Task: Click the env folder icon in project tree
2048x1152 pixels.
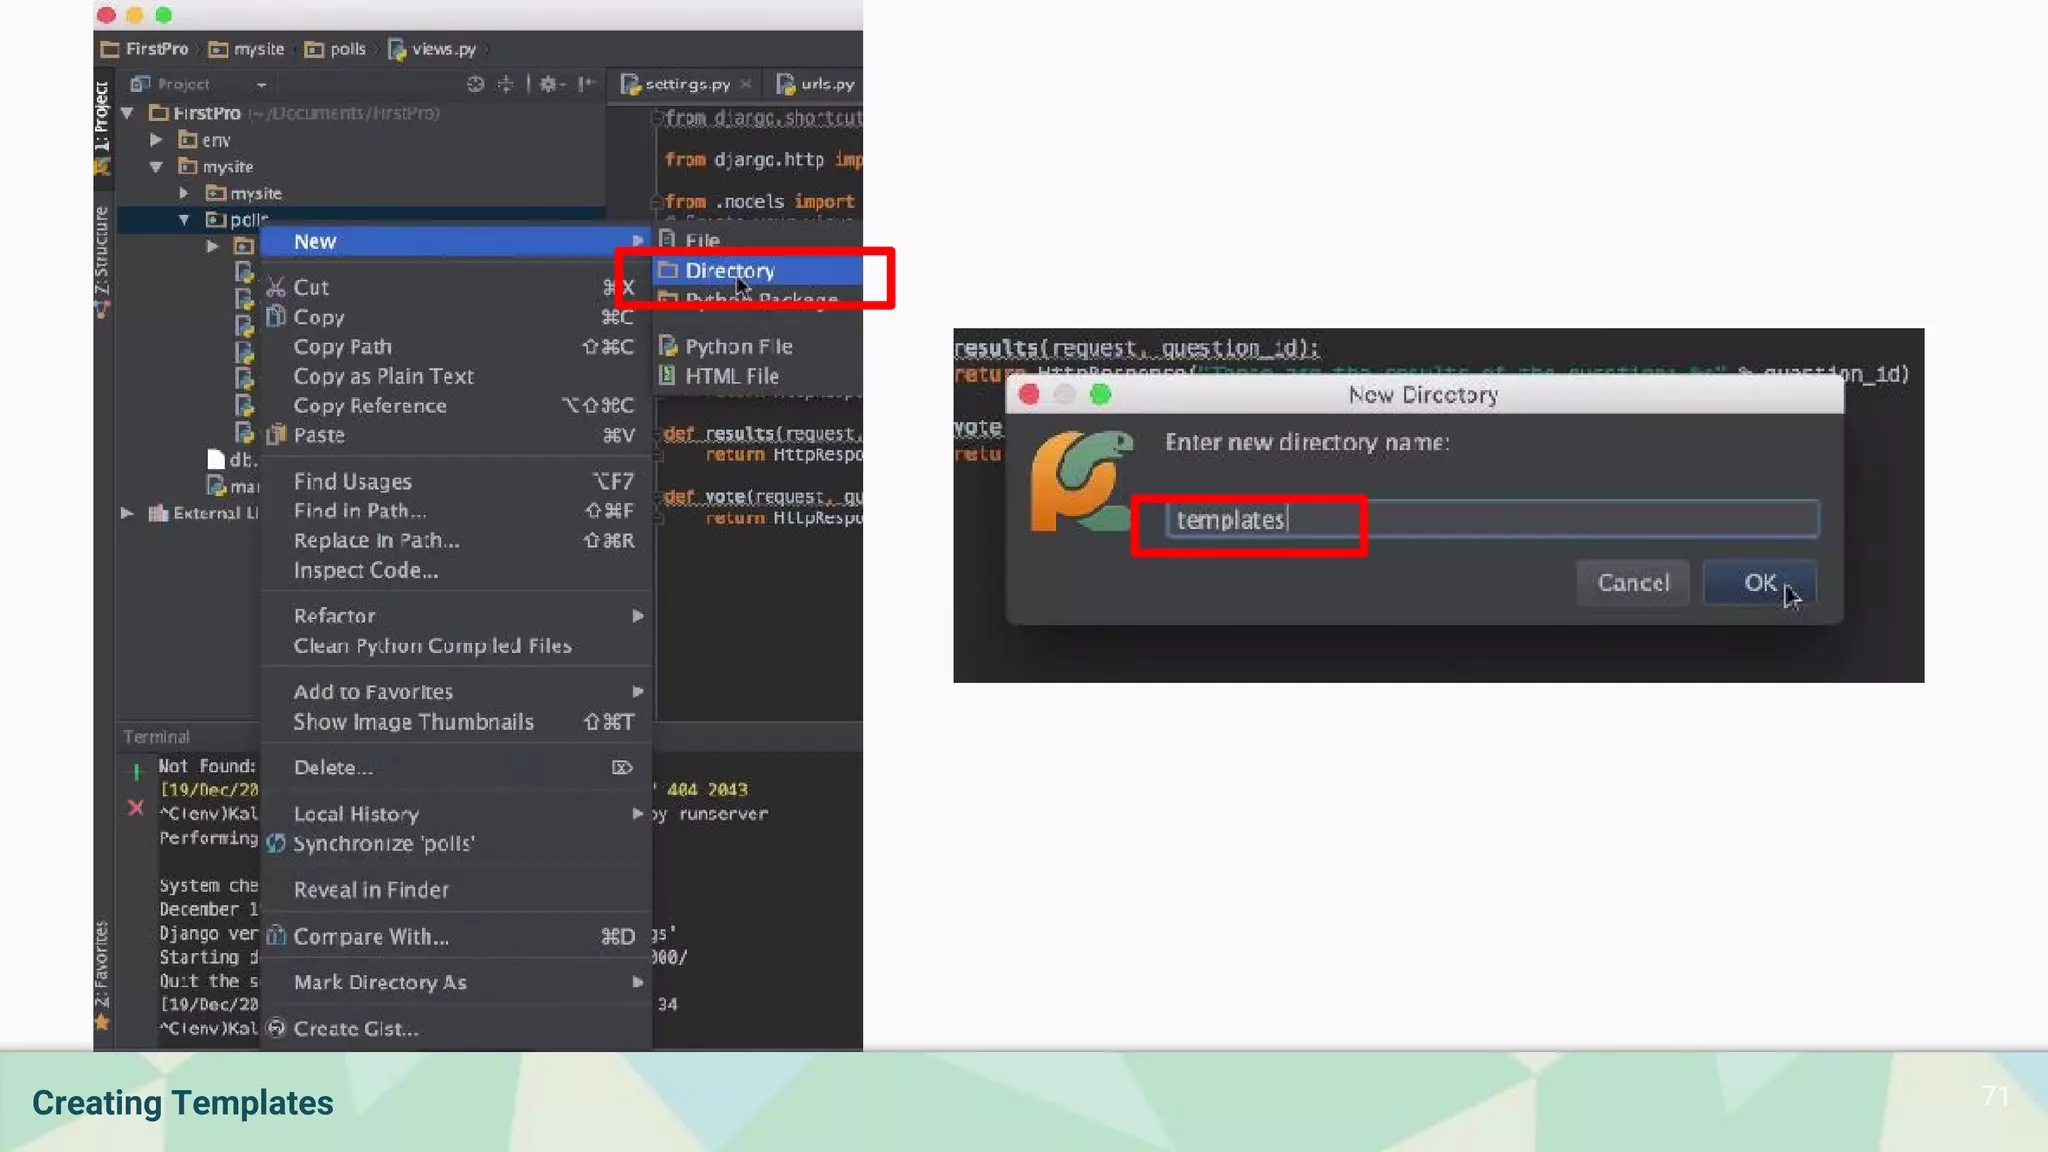Action: tap(188, 140)
